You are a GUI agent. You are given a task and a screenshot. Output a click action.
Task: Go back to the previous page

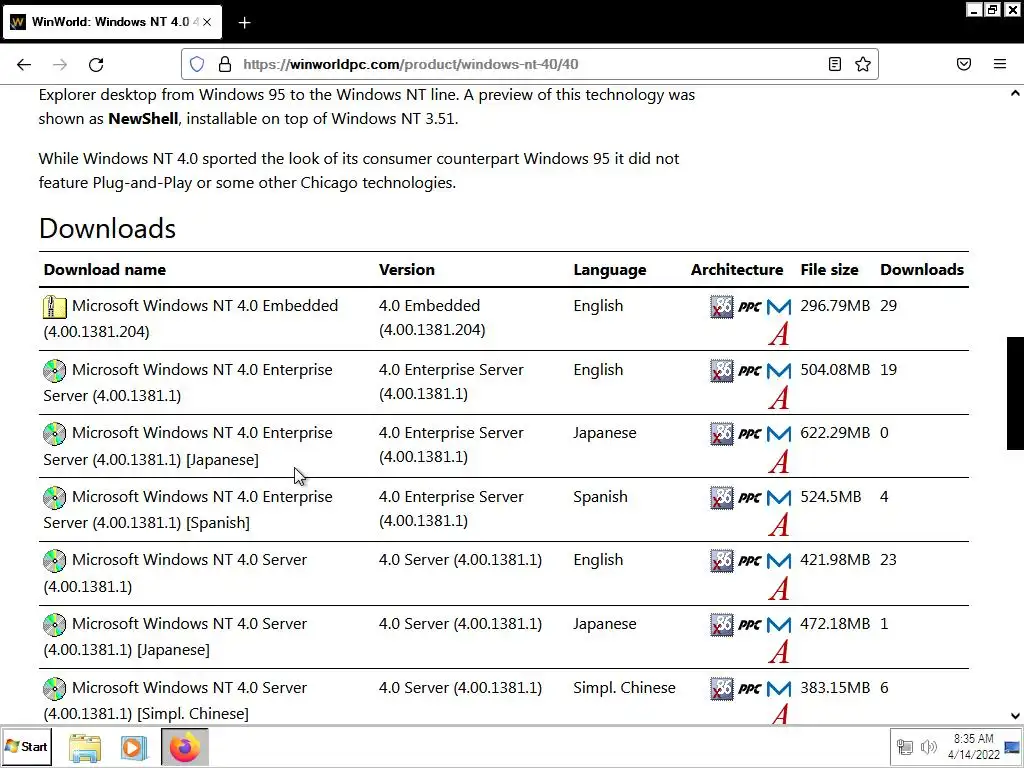coord(24,64)
